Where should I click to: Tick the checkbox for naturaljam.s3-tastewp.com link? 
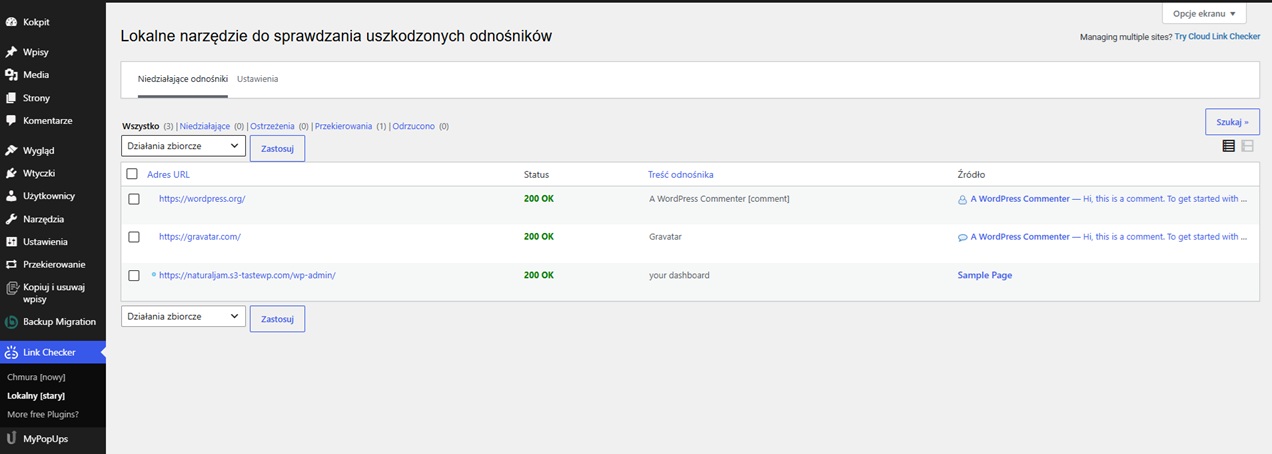134,275
